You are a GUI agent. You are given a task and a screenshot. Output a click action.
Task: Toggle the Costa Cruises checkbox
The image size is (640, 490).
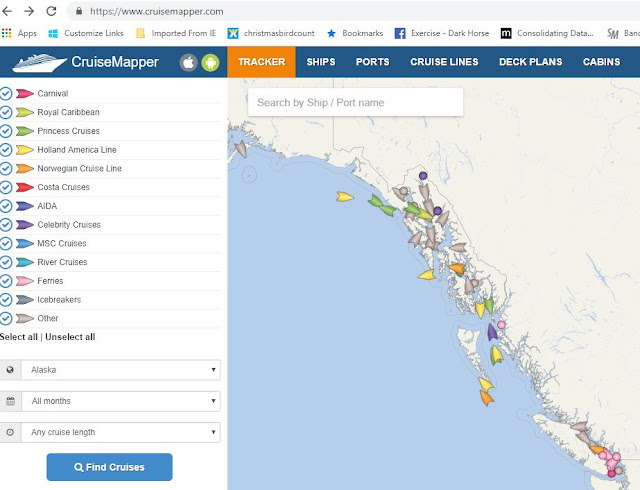click(x=6, y=187)
